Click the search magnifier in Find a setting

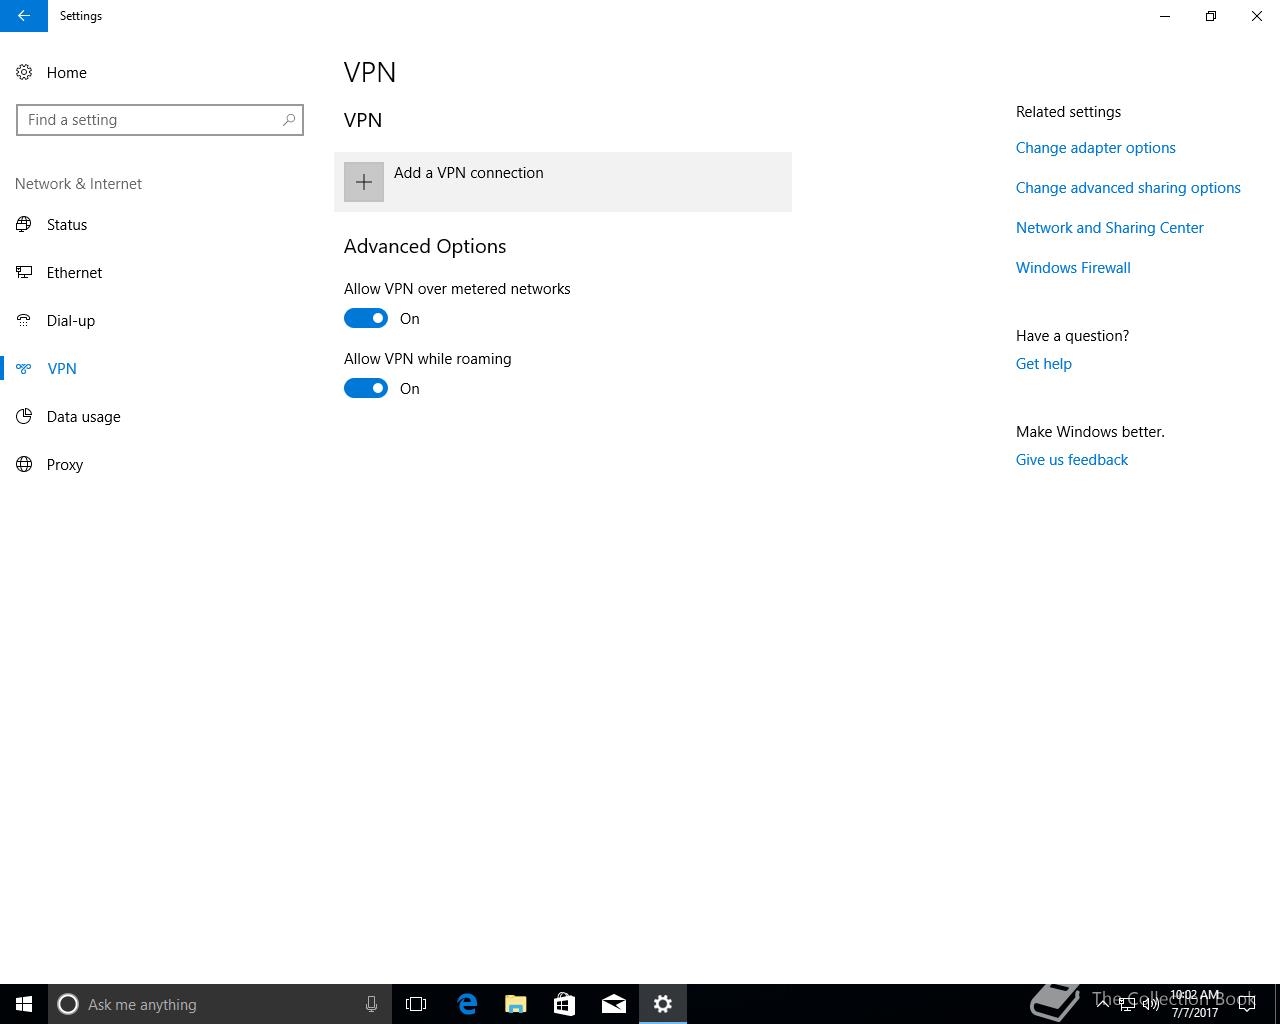(289, 120)
